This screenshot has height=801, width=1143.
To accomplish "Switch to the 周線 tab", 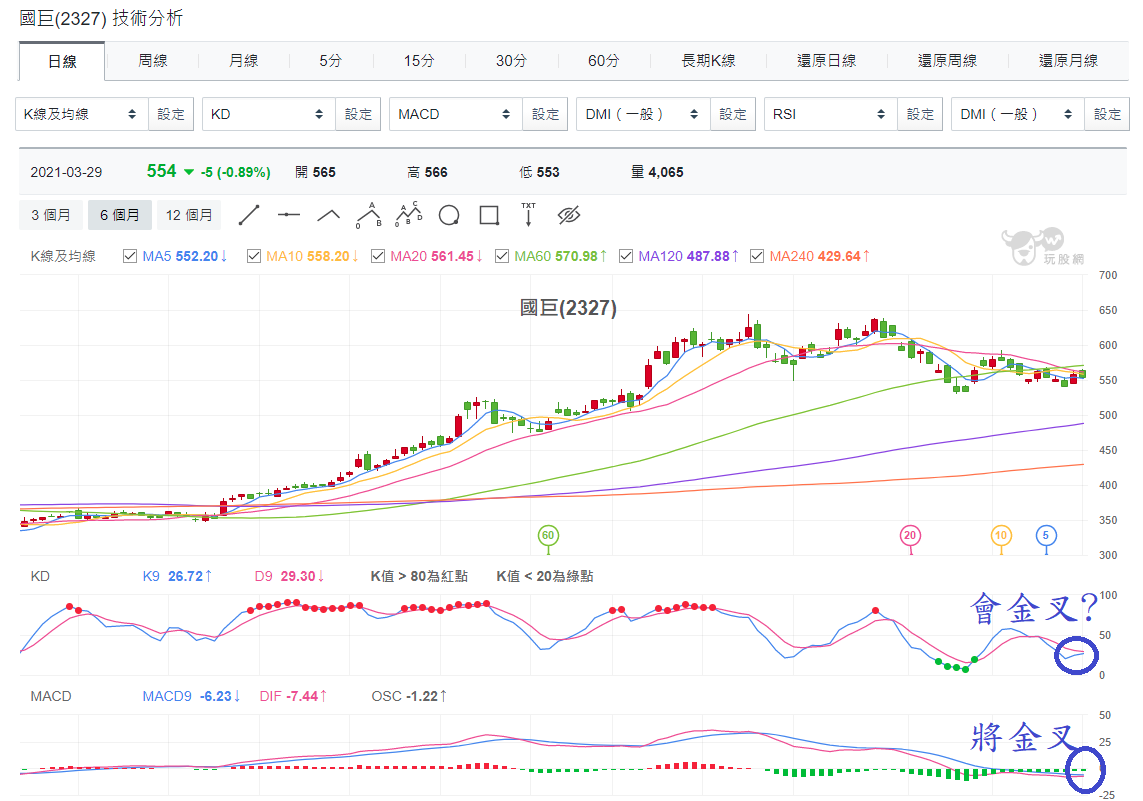I will pyautogui.click(x=152, y=60).
